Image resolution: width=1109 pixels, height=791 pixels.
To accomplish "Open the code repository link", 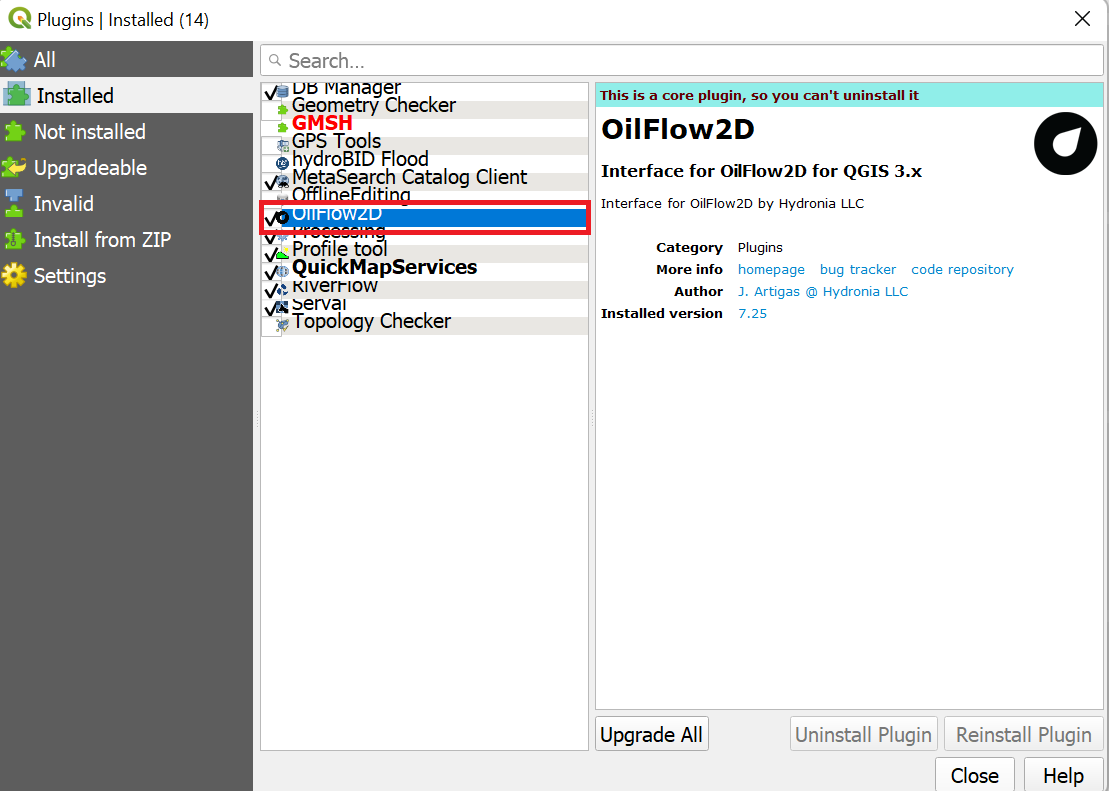I will pyautogui.click(x=962, y=270).
